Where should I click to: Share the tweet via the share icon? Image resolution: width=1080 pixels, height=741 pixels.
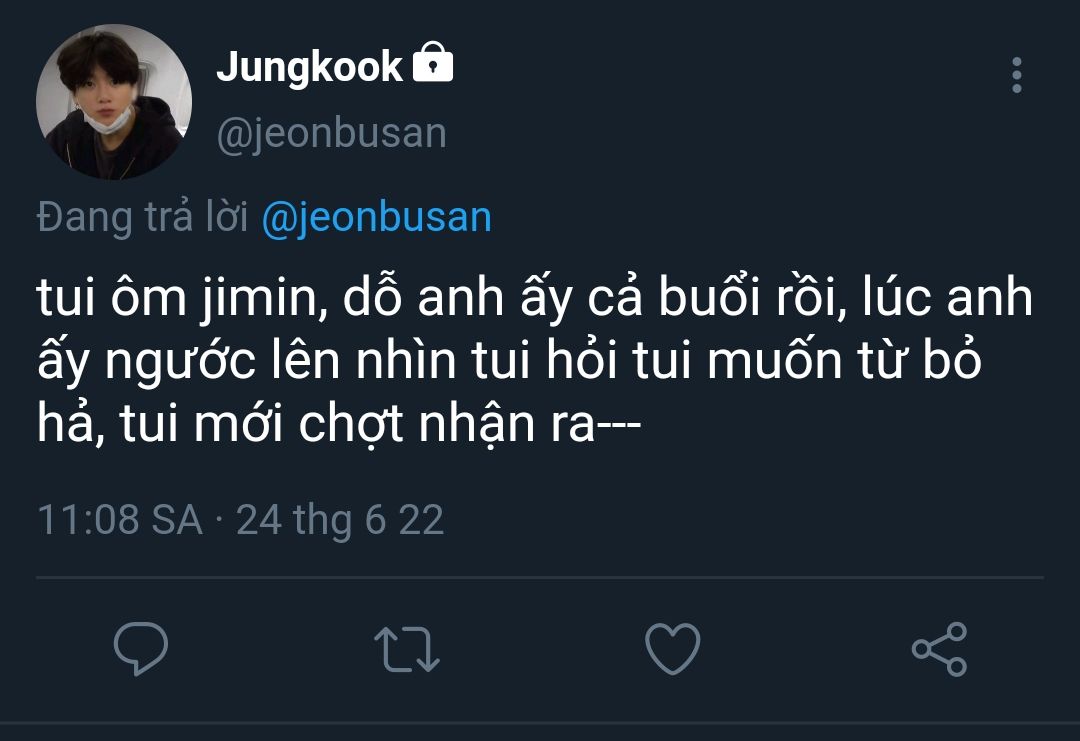940,648
